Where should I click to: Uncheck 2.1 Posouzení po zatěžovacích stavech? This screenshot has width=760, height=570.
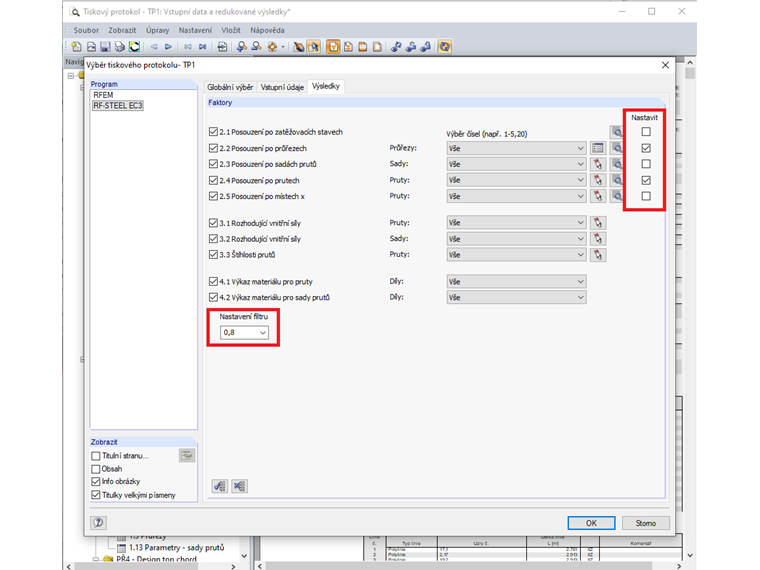pyautogui.click(x=213, y=132)
